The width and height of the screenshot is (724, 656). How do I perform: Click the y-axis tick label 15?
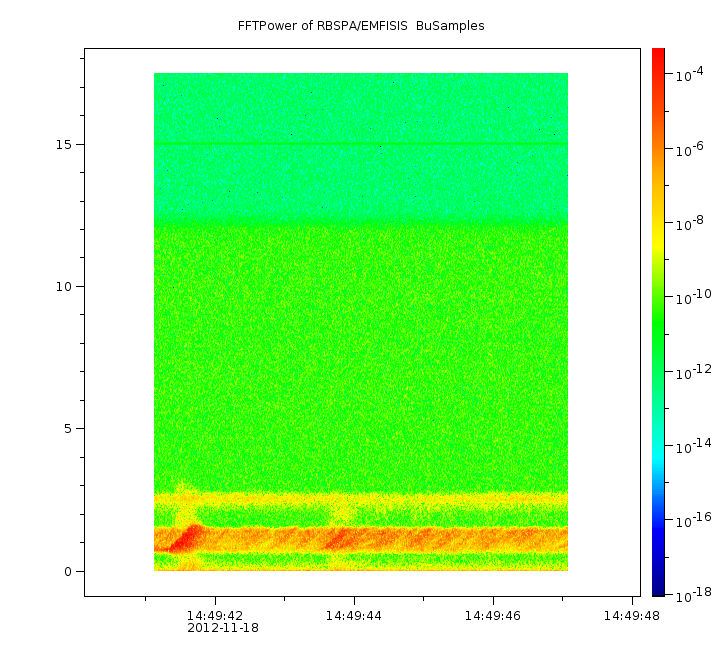coord(64,144)
